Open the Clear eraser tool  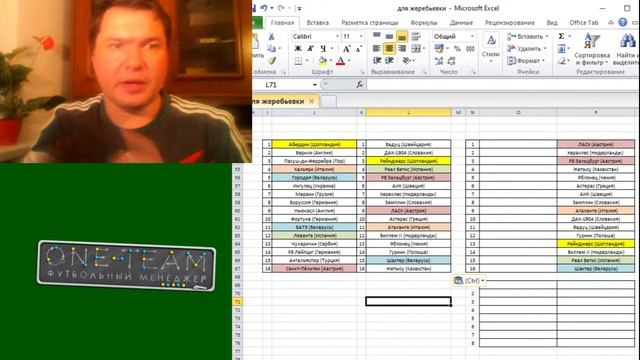[x=562, y=61]
